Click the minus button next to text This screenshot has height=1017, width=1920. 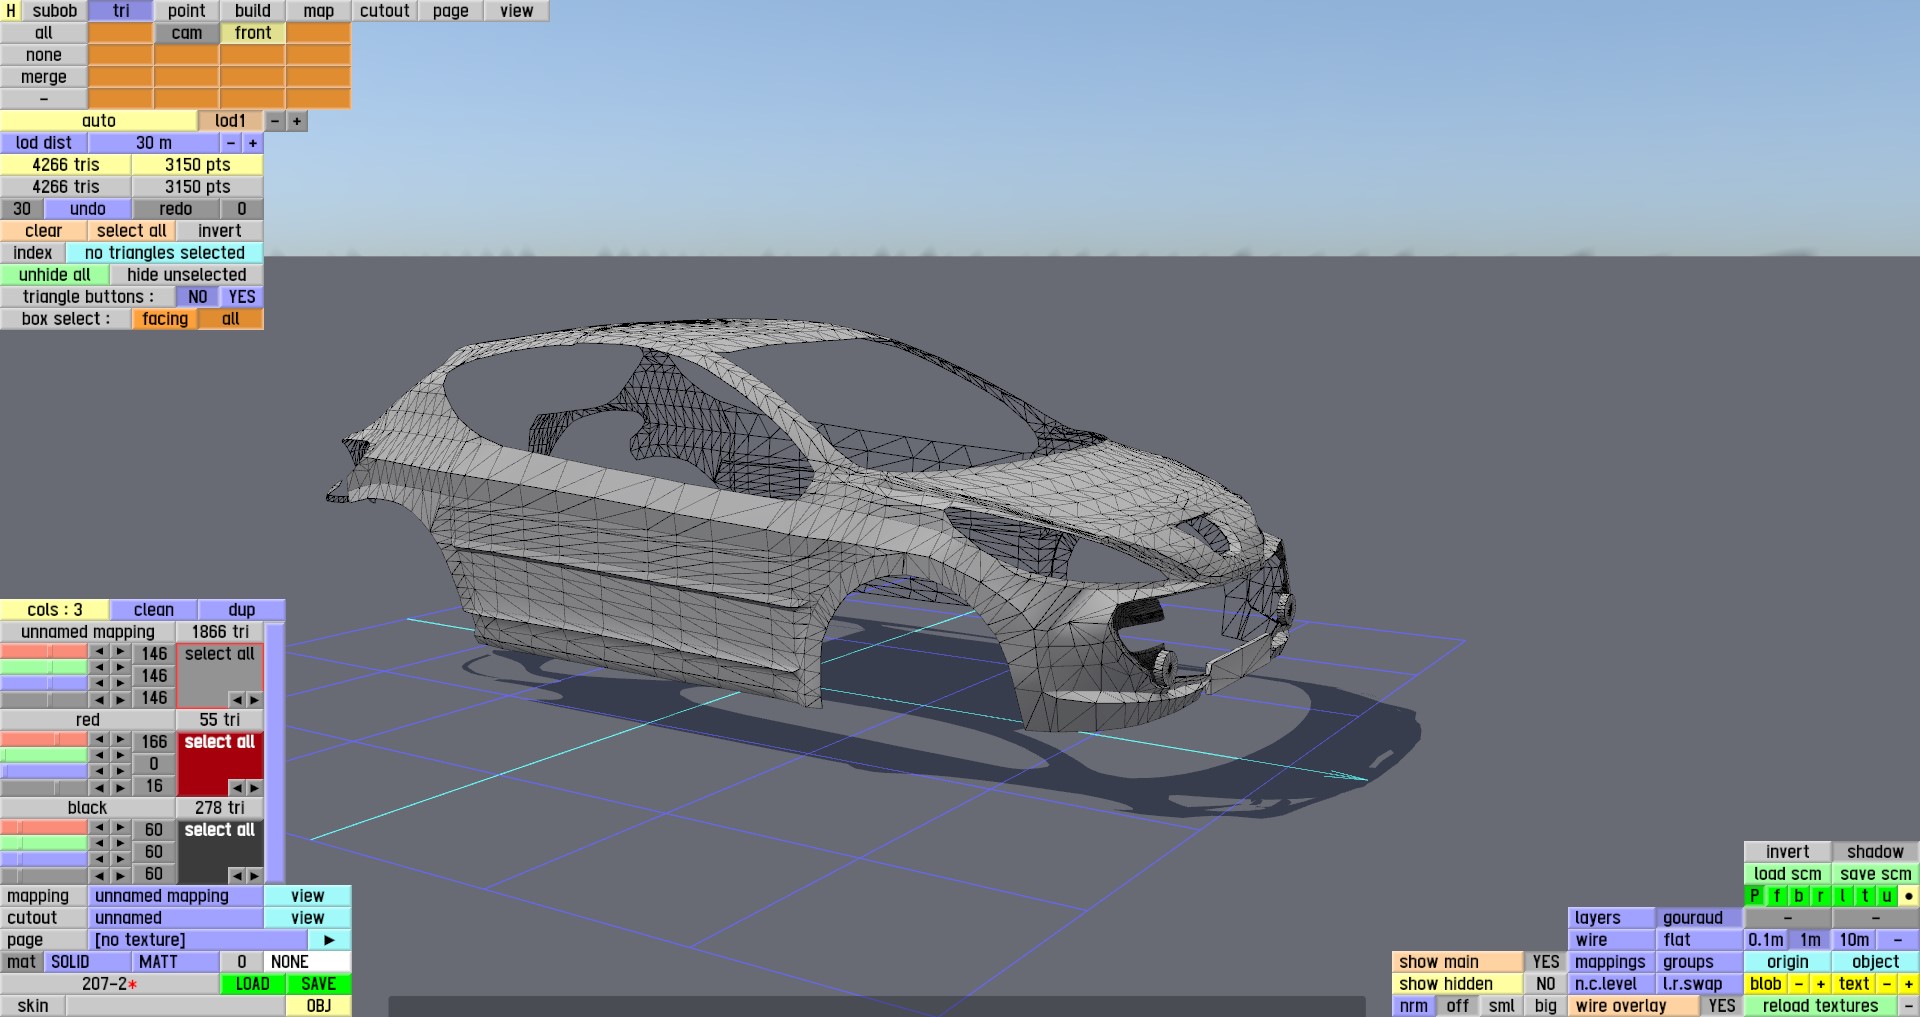(x=1887, y=984)
